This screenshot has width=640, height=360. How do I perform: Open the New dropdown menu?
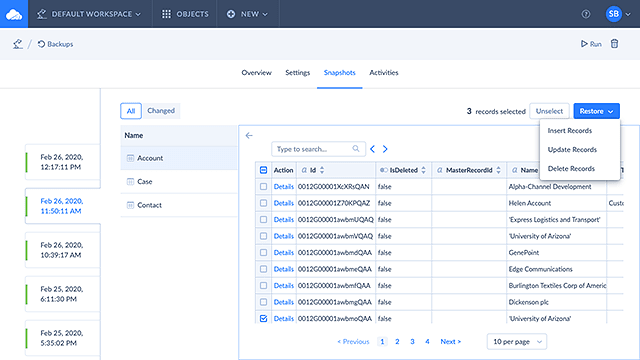pyautogui.click(x=247, y=14)
